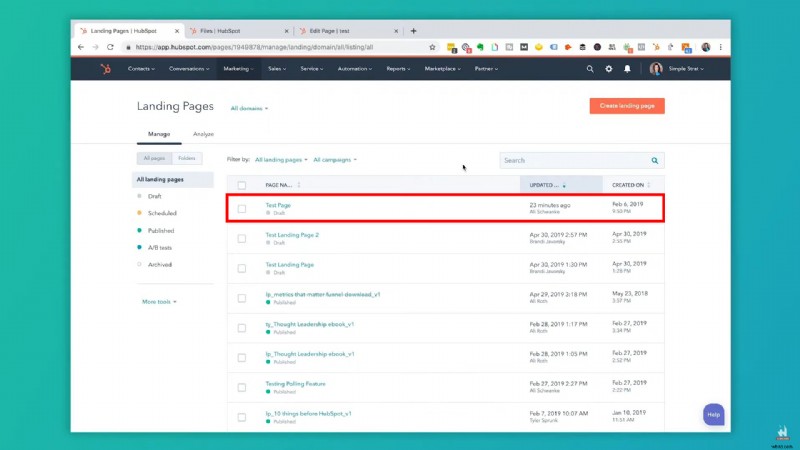Check the box for Test Page row
The width and height of the screenshot is (800, 450).
click(x=242, y=208)
